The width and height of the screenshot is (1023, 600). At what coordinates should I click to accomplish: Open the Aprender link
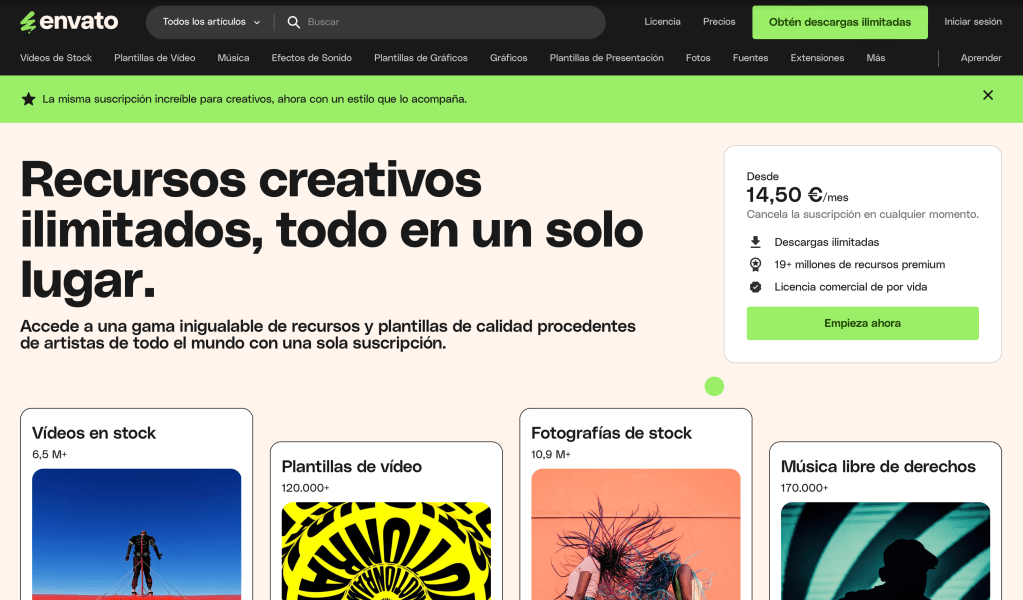click(980, 58)
